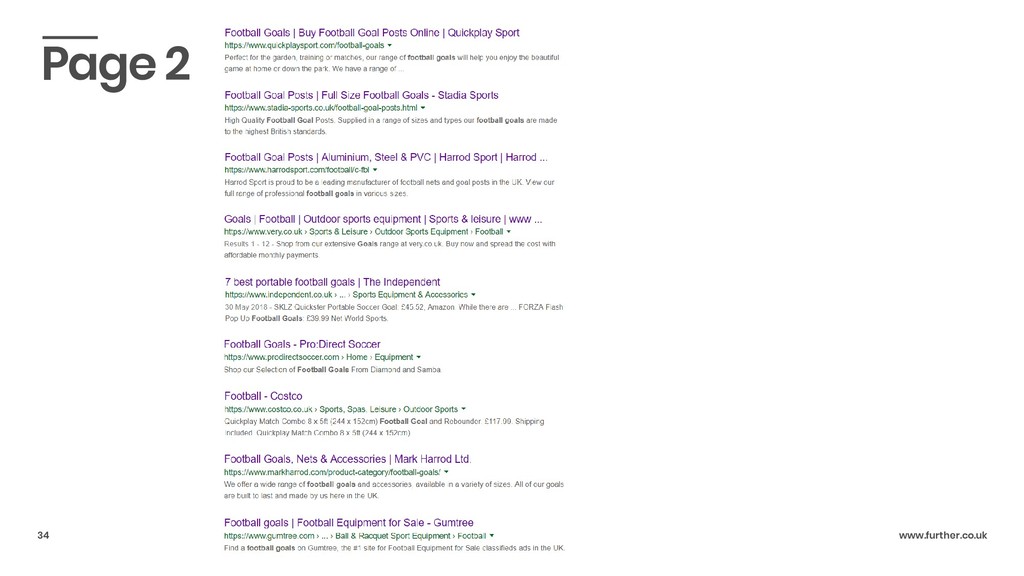The width and height of the screenshot is (1024, 576).
Task: Click the quickplaysport.com/football-goals green URL
Action: 304,46
